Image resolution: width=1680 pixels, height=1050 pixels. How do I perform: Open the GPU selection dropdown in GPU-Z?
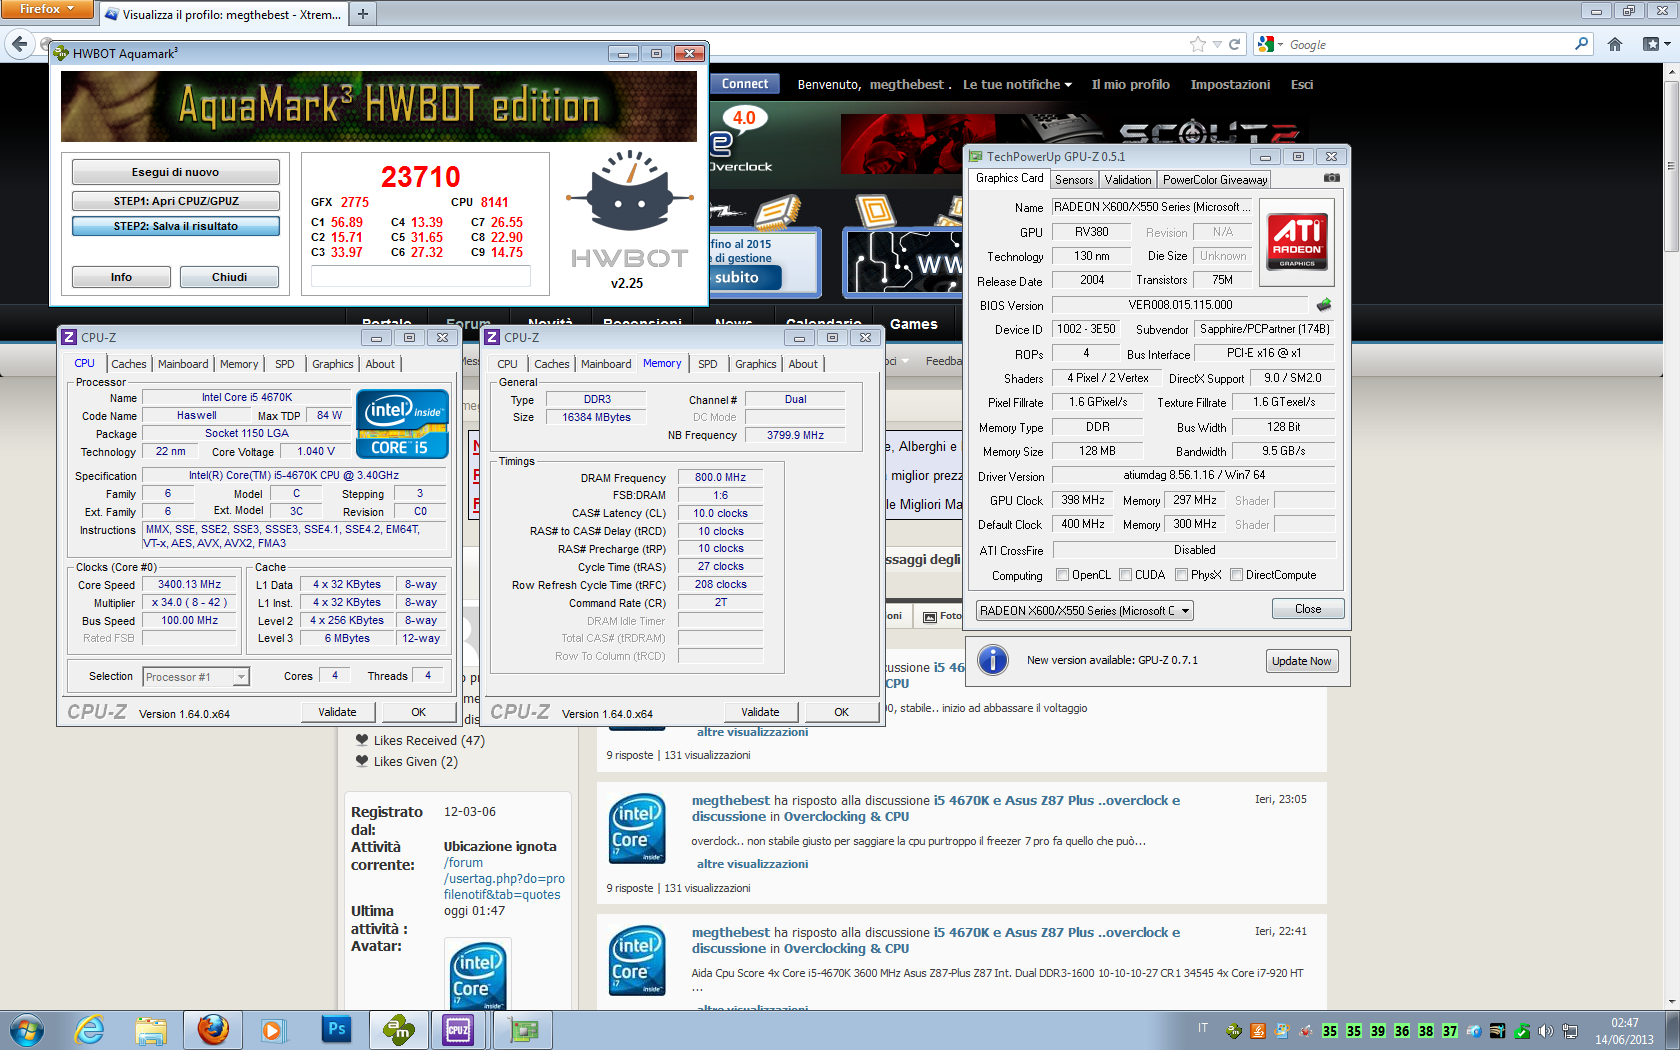pyautogui.click(x=1084, y=611)
